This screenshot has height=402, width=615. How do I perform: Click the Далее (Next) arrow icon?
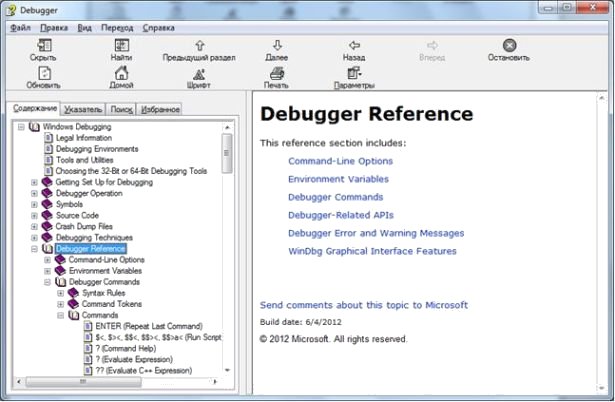coord(277,45)
